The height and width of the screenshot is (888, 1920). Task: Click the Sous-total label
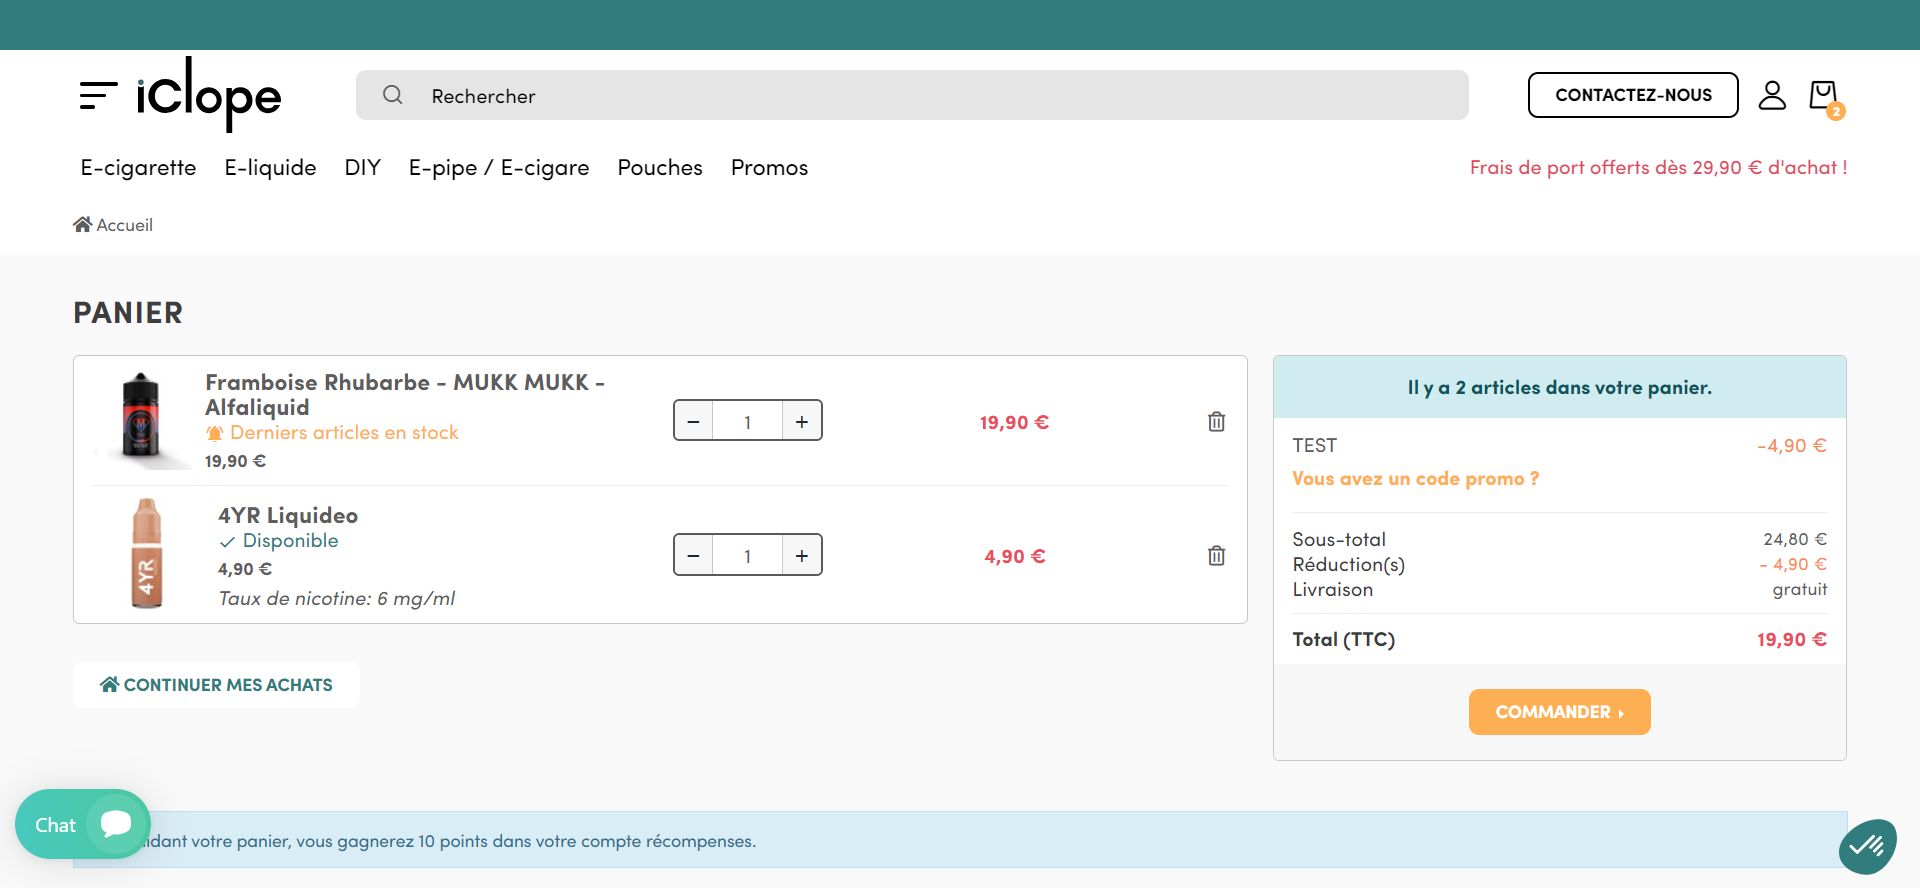1339,539
